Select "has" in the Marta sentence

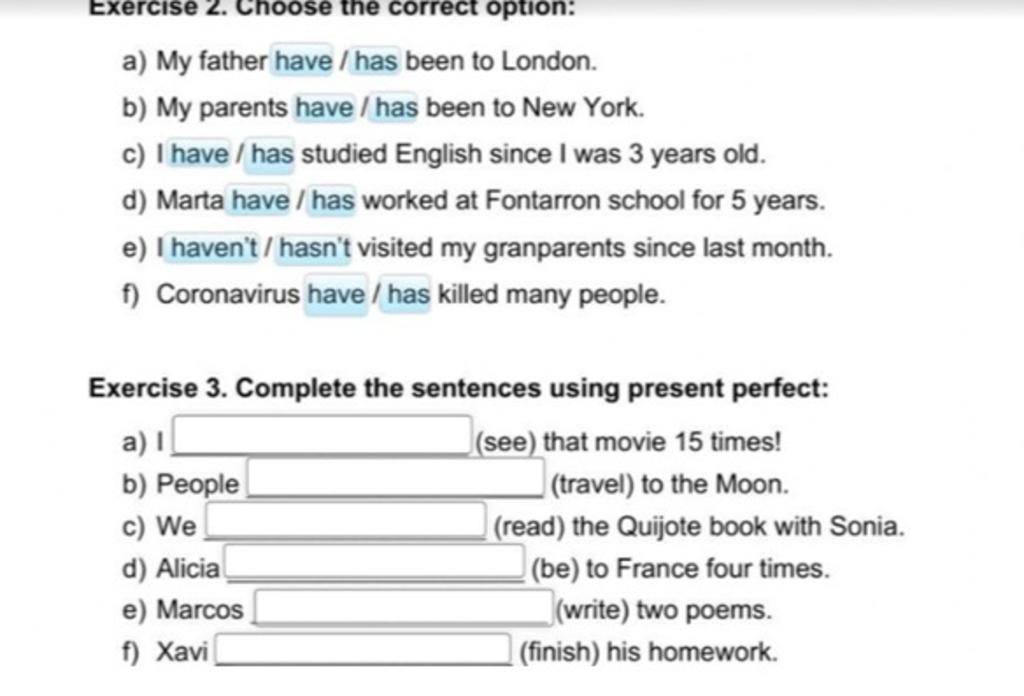tap(332, 201)
